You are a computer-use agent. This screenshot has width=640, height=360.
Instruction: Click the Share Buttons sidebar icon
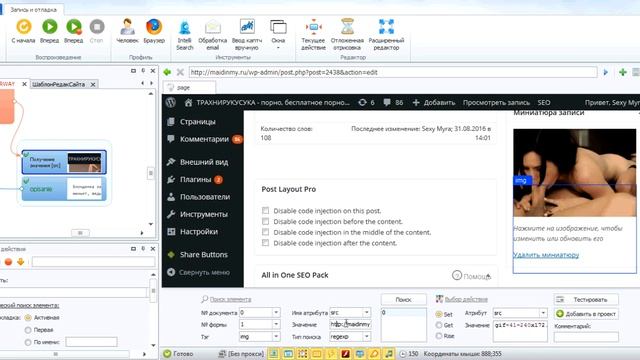(x=171, y=254)
